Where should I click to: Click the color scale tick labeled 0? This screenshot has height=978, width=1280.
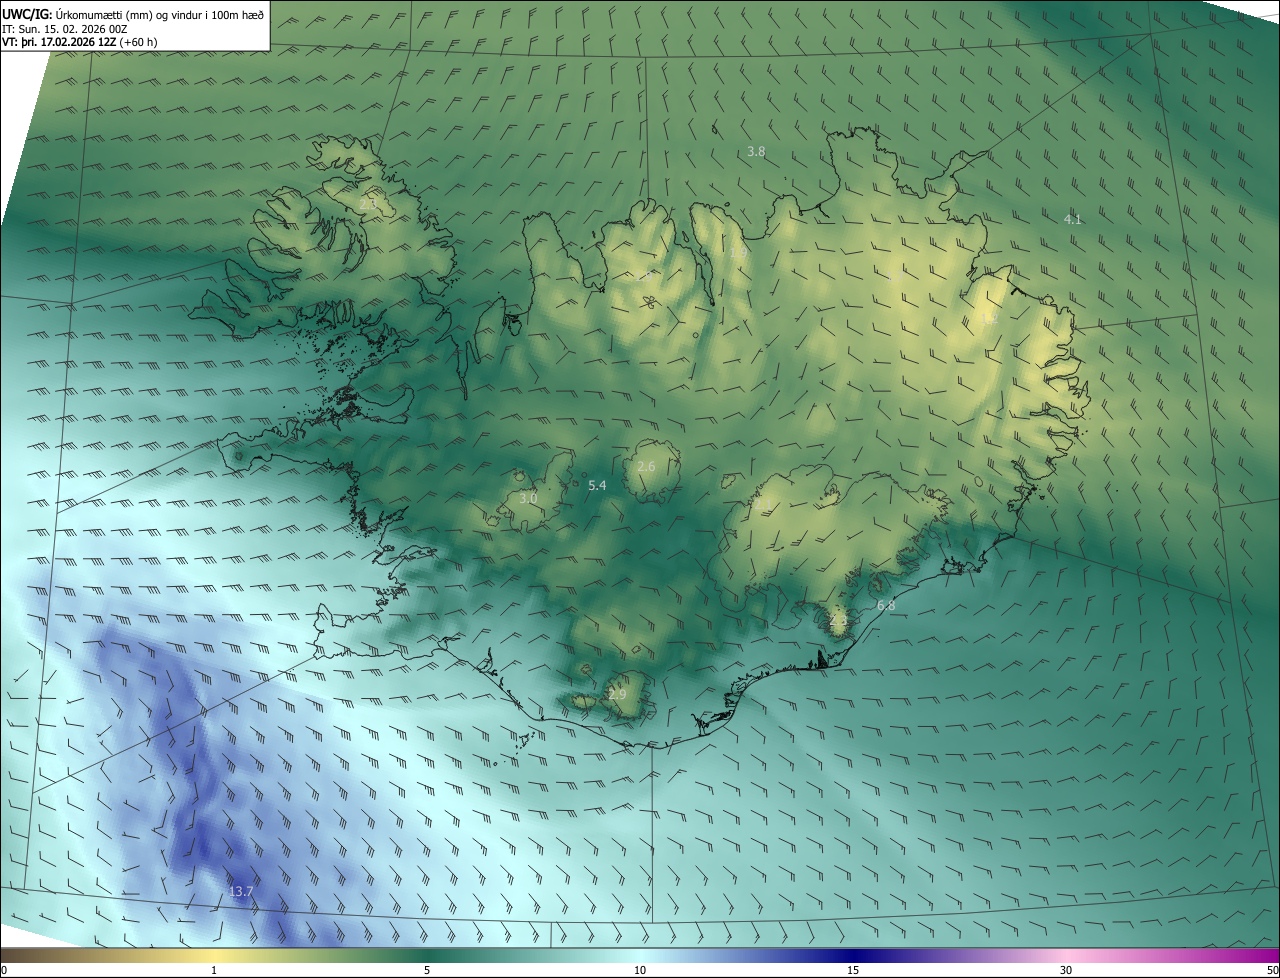click(3, 970)
